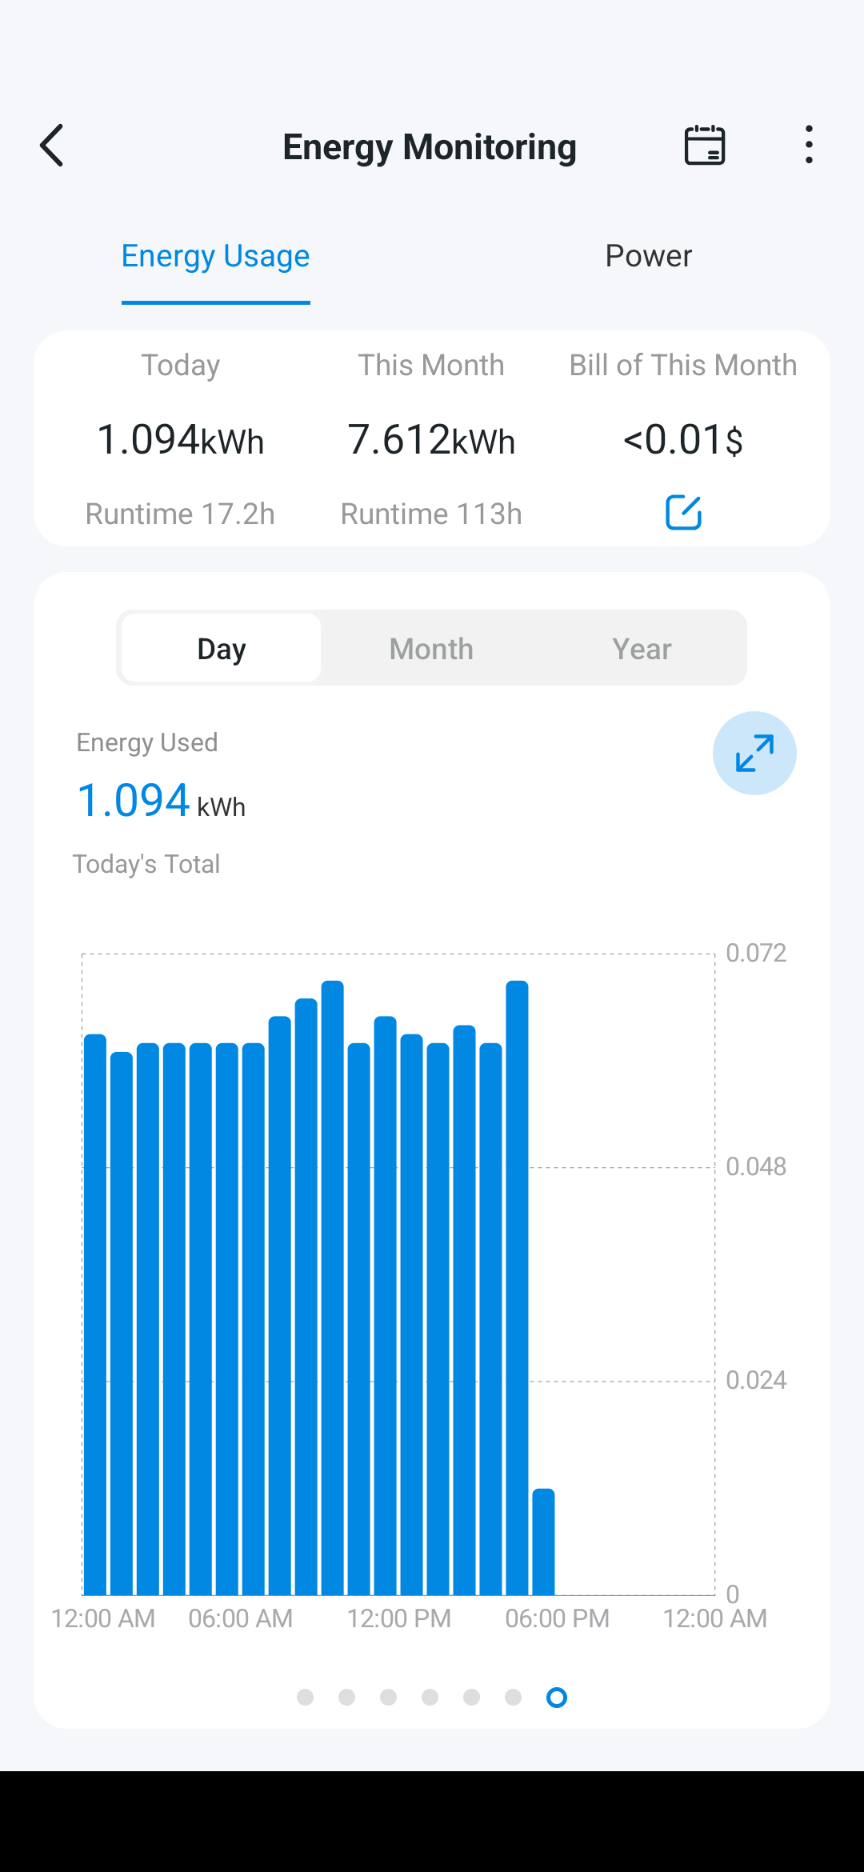Tap Today's 1.094kWh summary value

181,440
